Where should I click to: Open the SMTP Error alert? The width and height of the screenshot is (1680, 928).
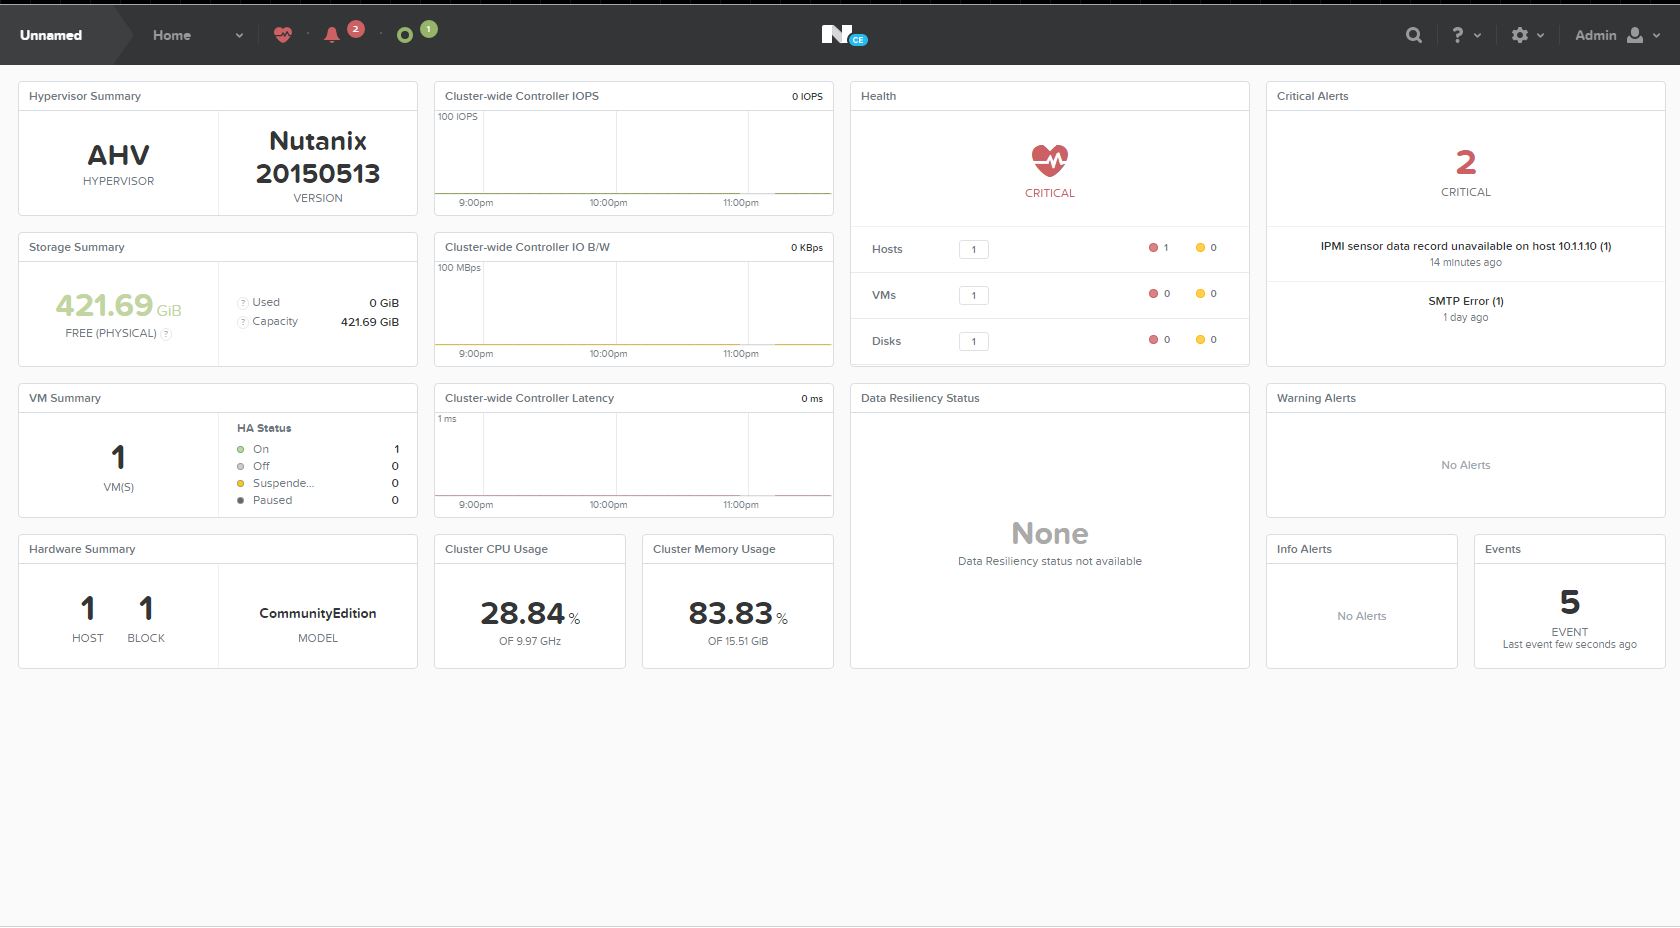1465,301
